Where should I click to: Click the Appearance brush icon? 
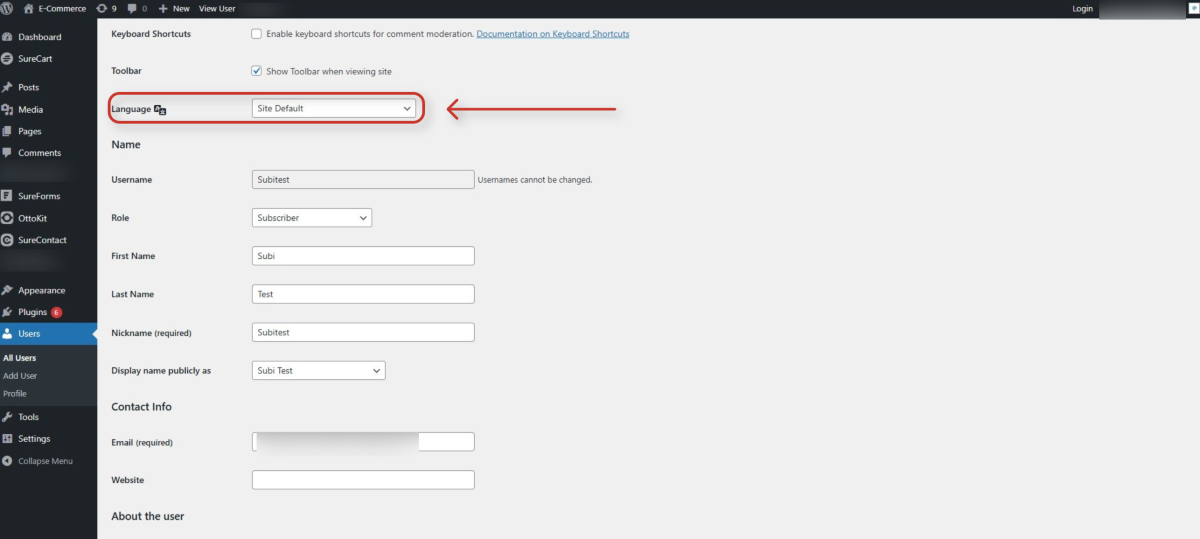7,290
